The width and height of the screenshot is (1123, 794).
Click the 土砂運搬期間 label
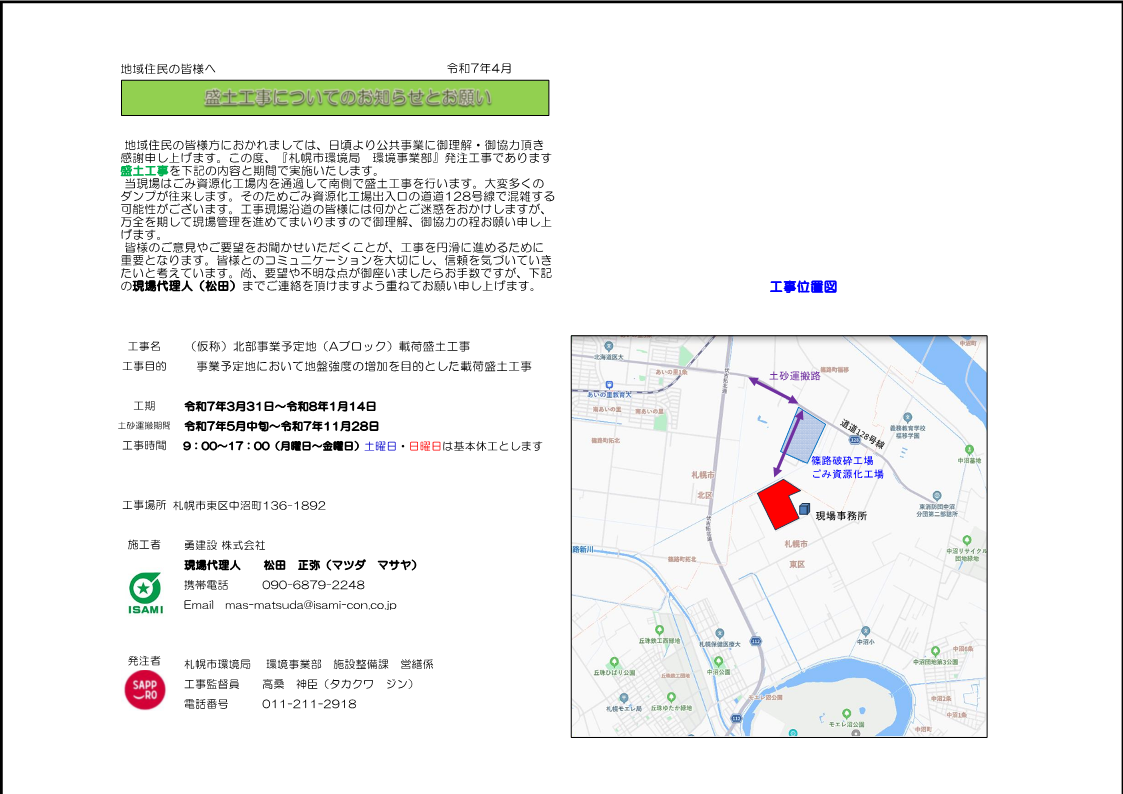point(144,426)
